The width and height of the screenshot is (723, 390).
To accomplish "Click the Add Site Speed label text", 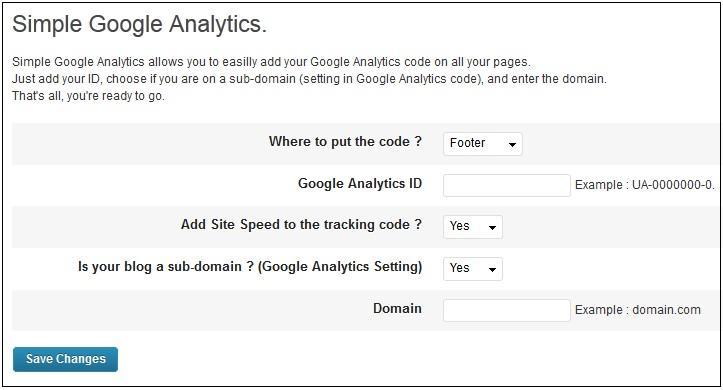I will (x=301, y=225).
